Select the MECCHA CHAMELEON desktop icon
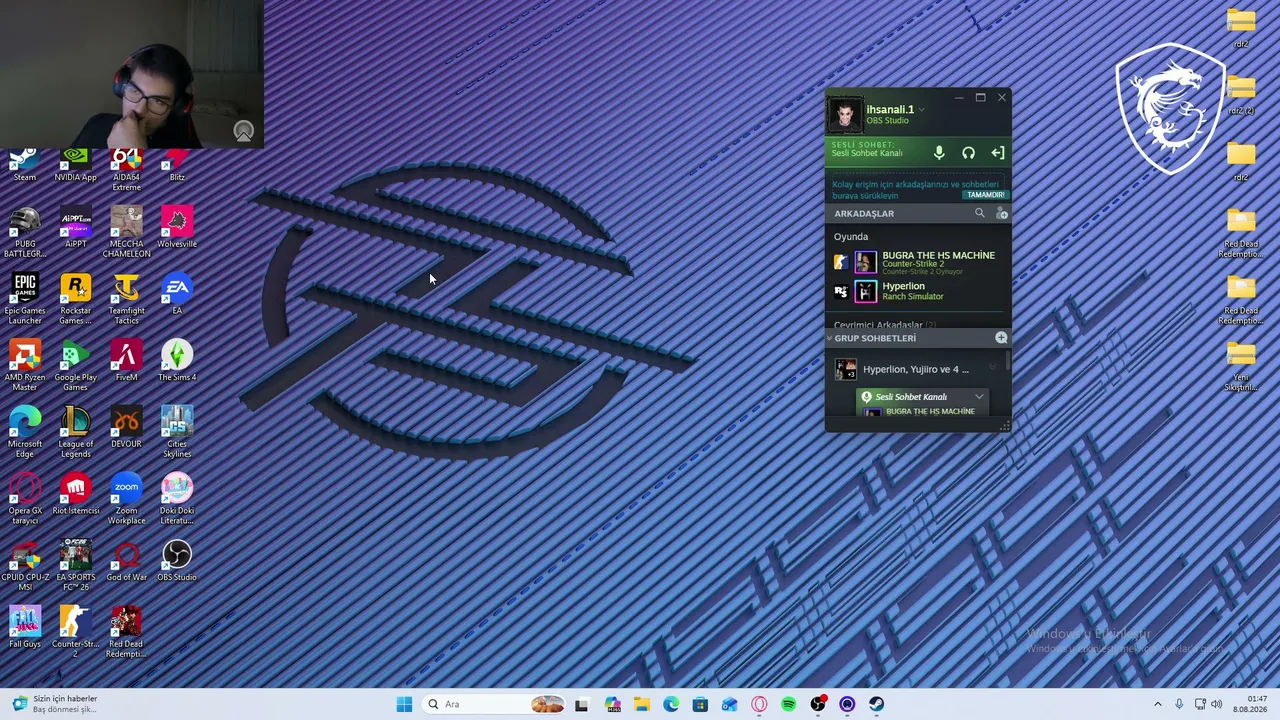This screenshot has height=720, width=1280. click(126, 232)
